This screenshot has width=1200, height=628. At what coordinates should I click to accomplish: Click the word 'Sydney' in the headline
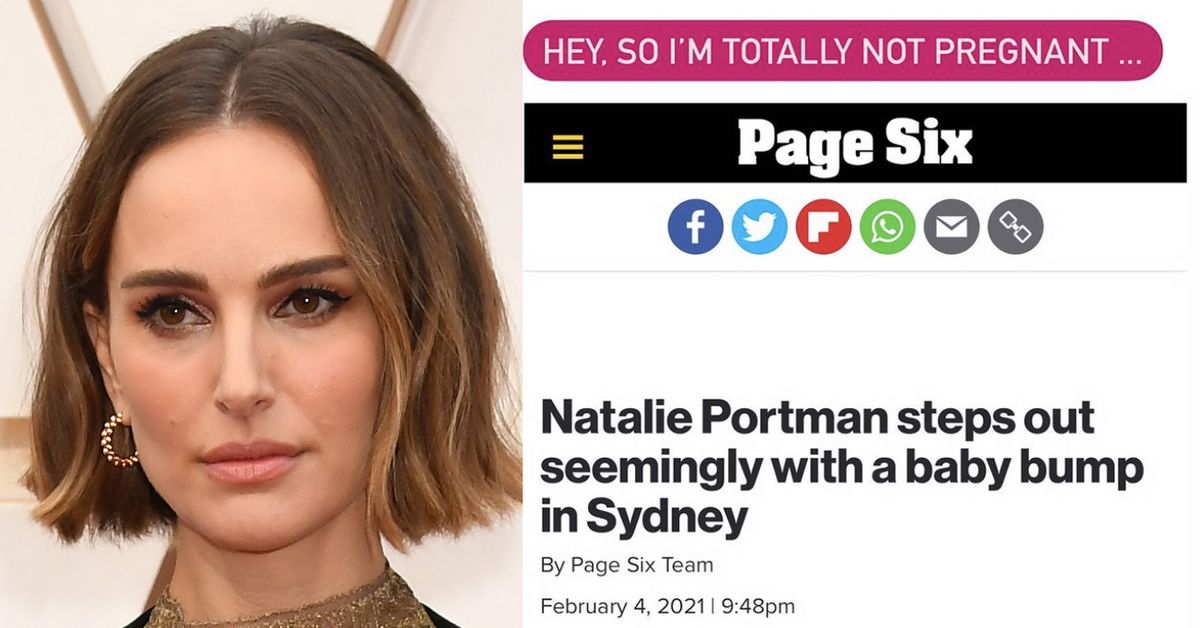pyautogui.click(x=664, y=516)
